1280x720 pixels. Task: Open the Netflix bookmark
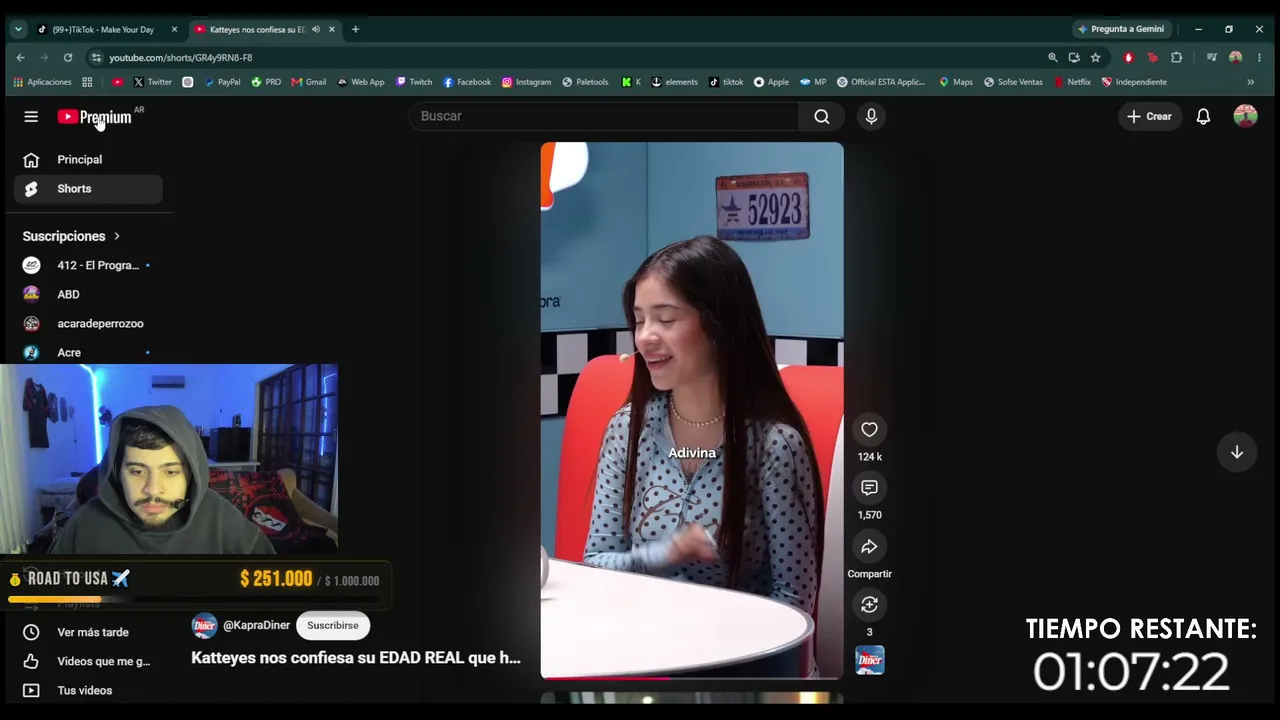tap(1072, 82)
